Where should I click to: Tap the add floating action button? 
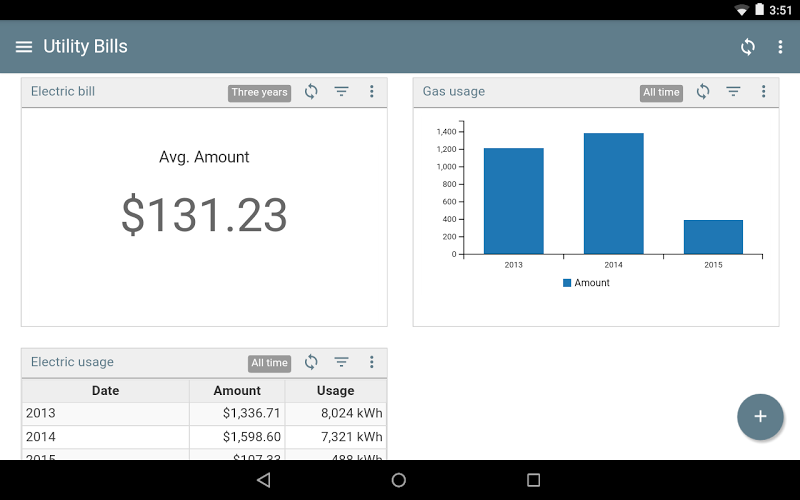click(760, 416)
